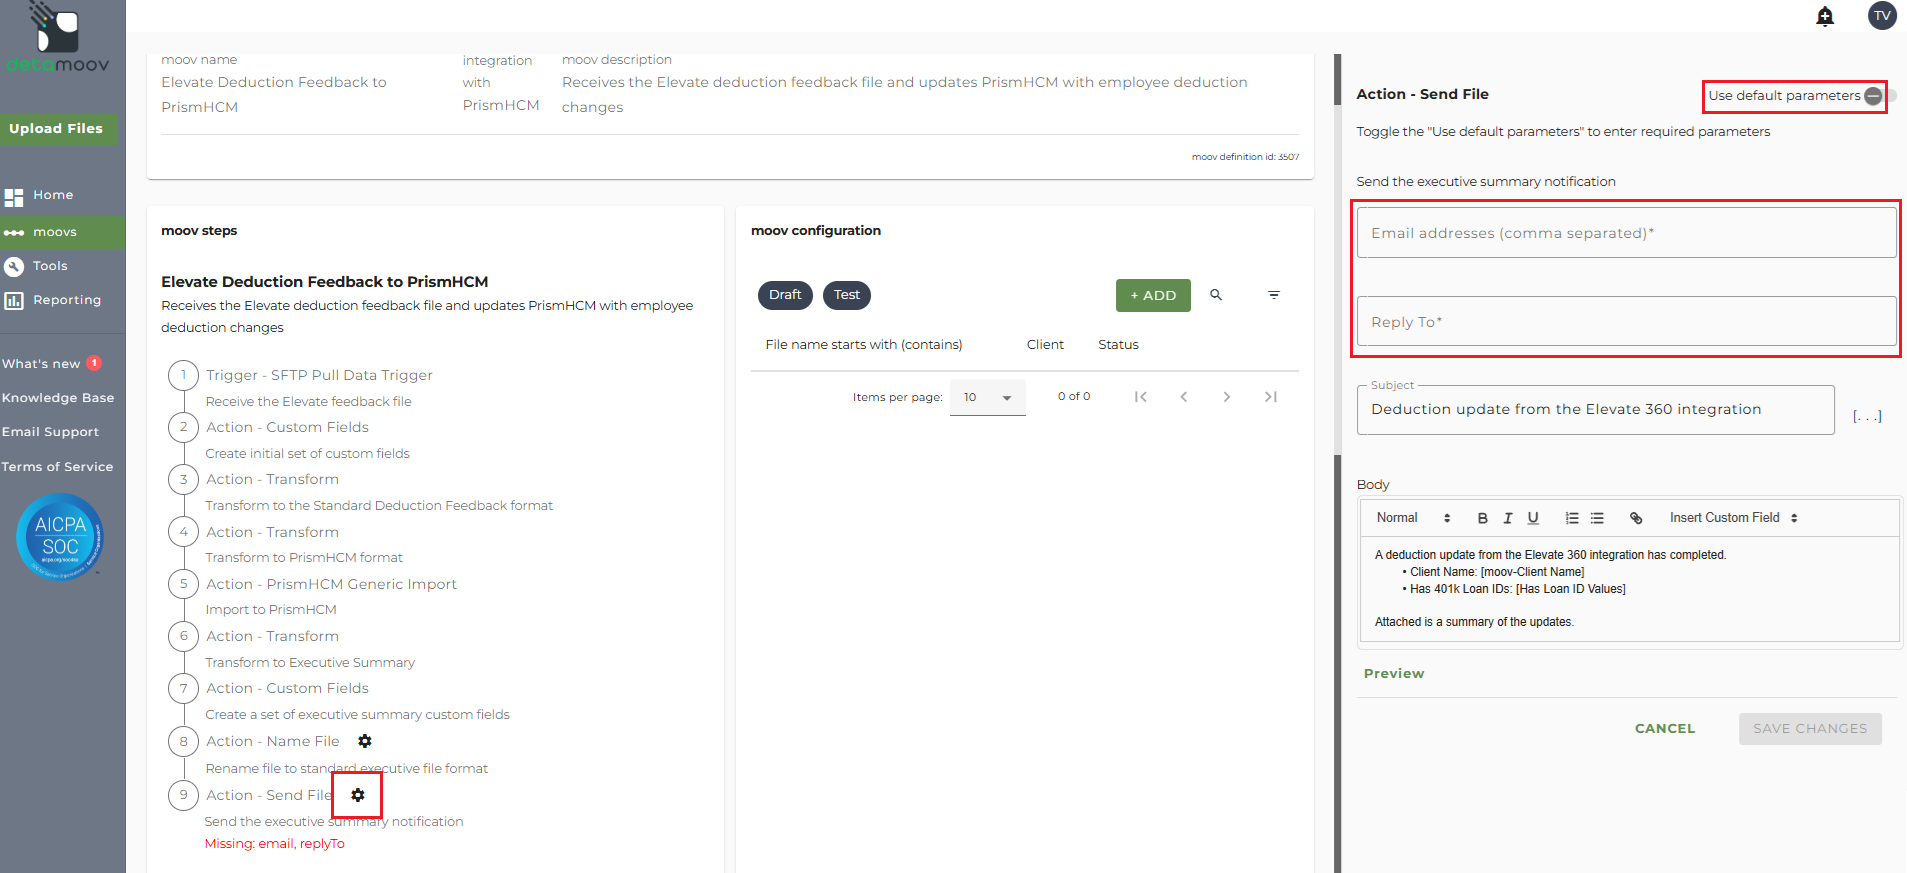Image resolution: width=1907 pixels, height=873 pixels.
Task: Open the search icon in moov configuration
Action: [x=1216, y=295]
